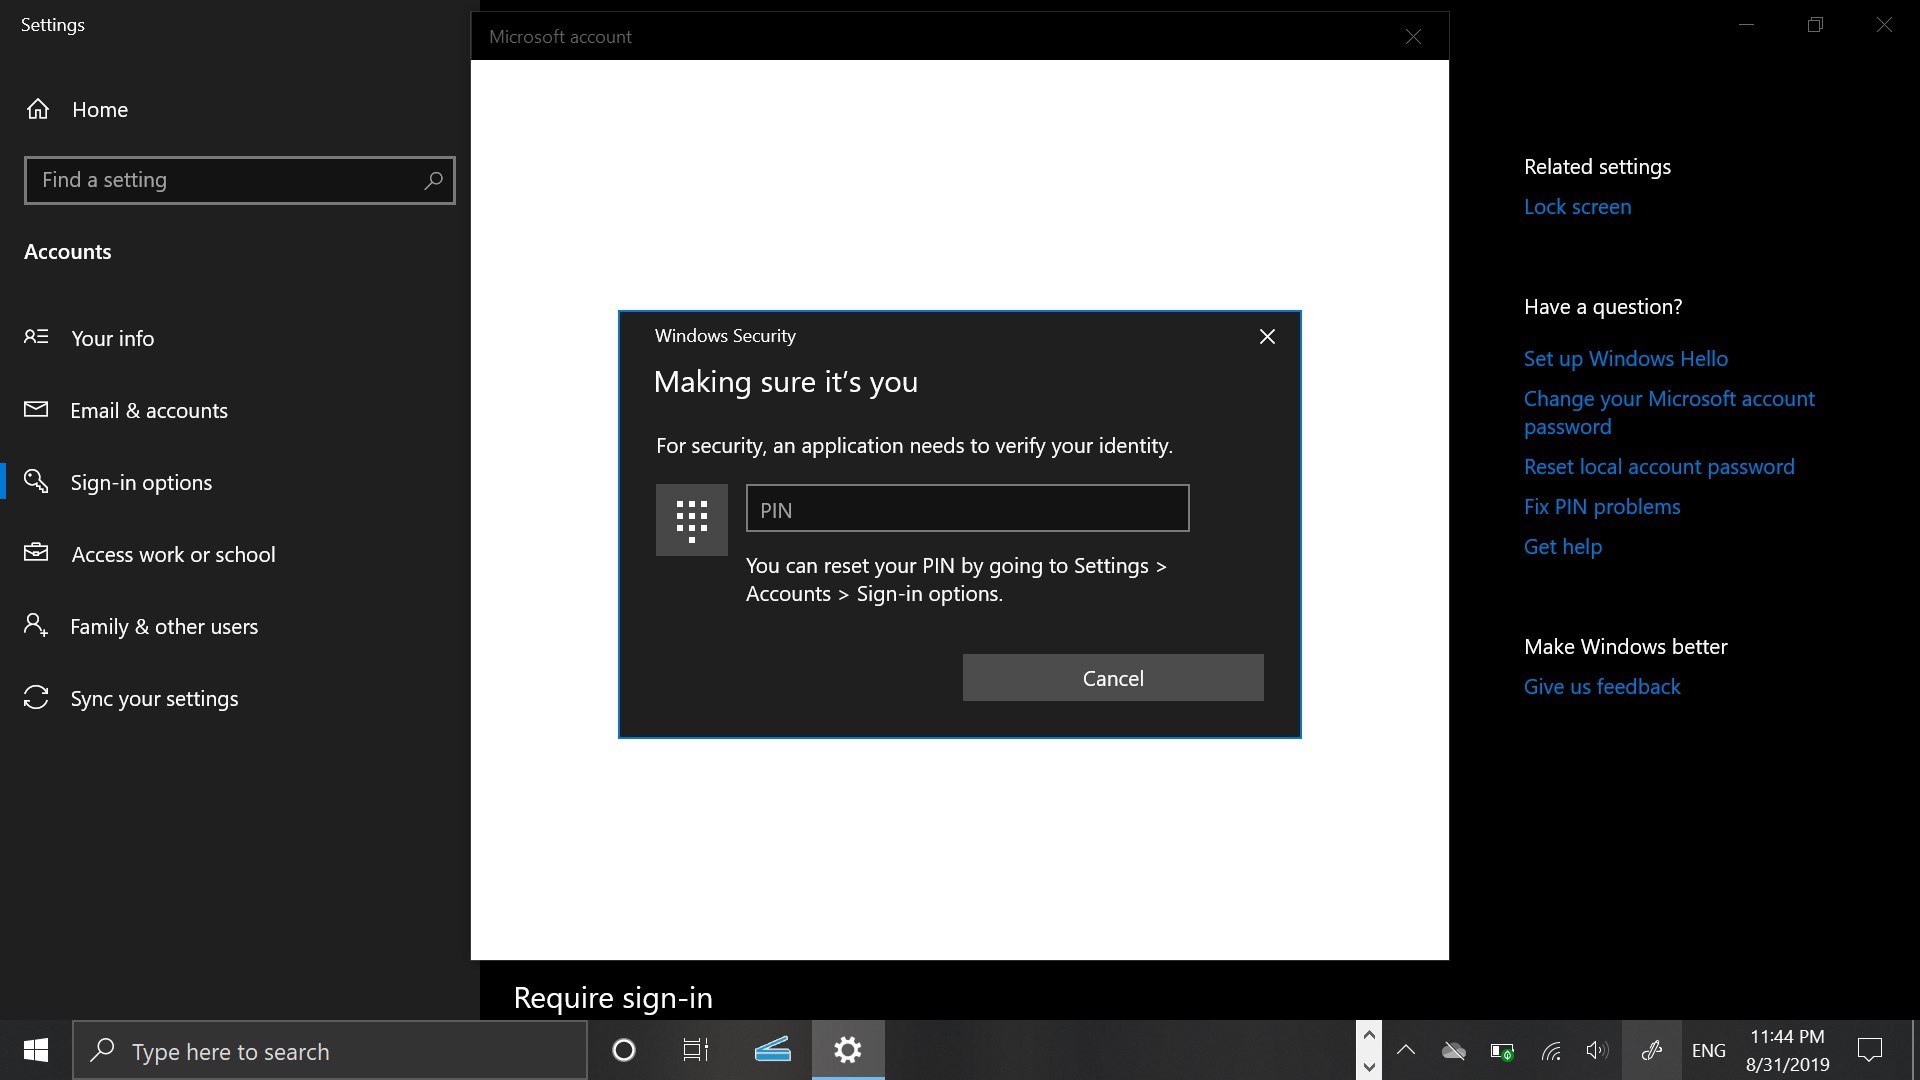Click the Access work or school briefcase icon
Screen dimensions: 1920x1080
(36, 552)
